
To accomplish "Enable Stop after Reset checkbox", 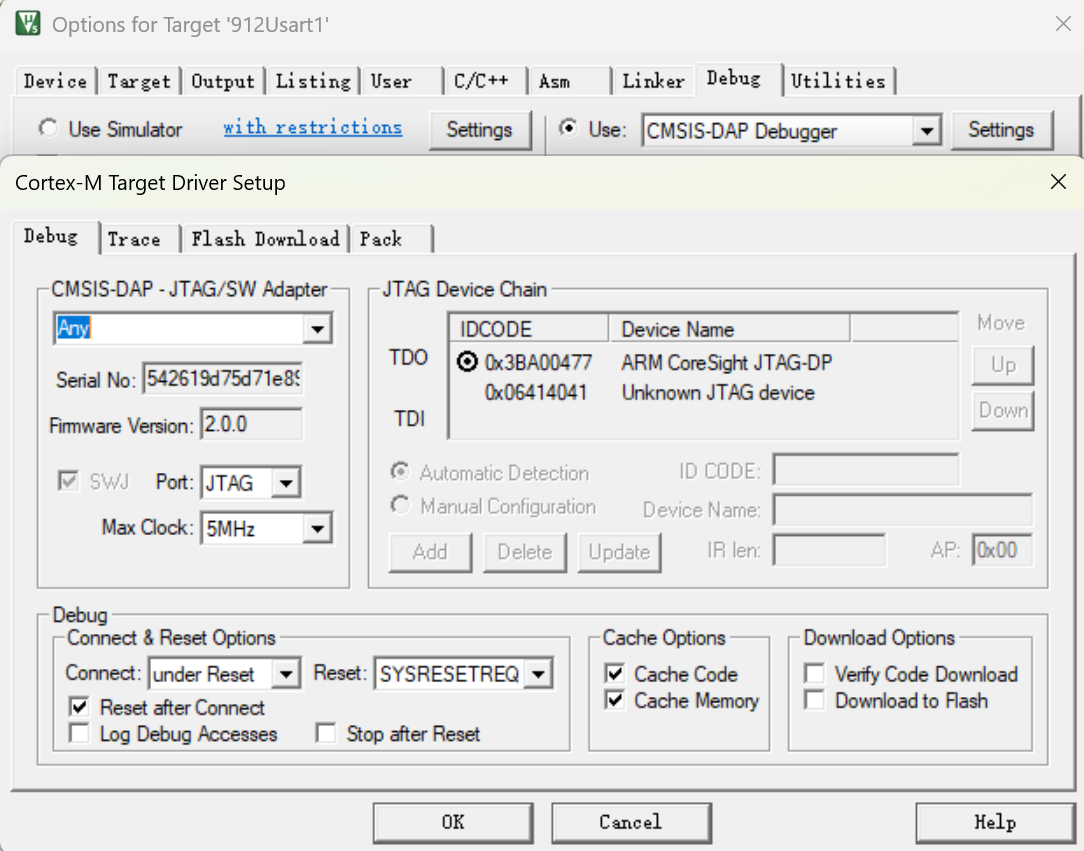I will (x=326, y=733).
